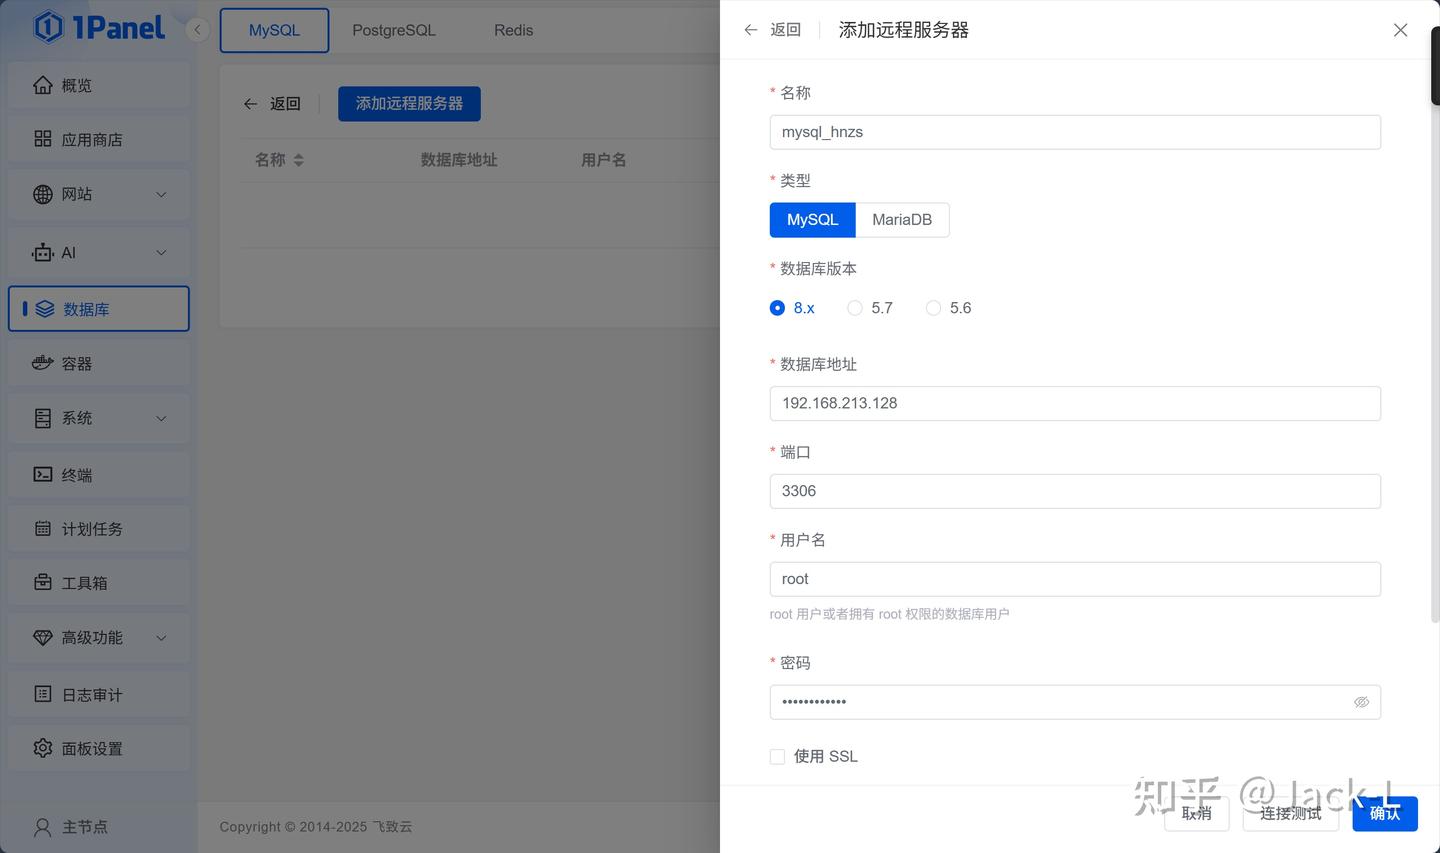Click the 数据库地址 input field
The image size is (1440, 853).
[x=1075, y=403]
